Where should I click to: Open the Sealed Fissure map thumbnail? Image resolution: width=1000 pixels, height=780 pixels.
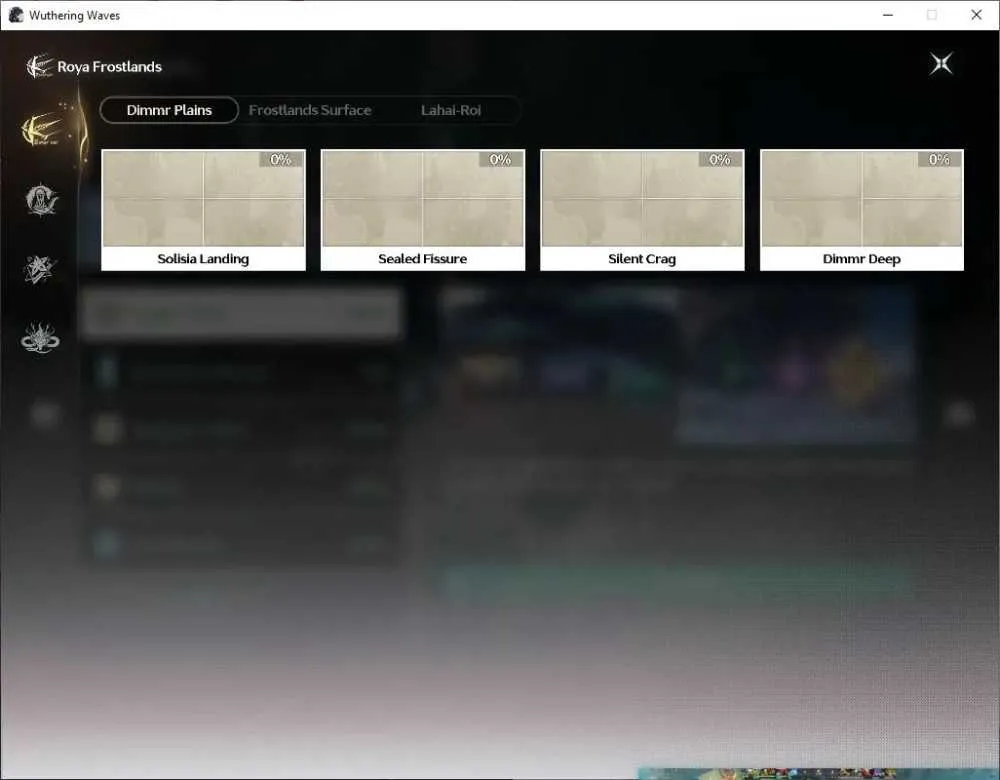pyautogui.click(x=423, y=198)
